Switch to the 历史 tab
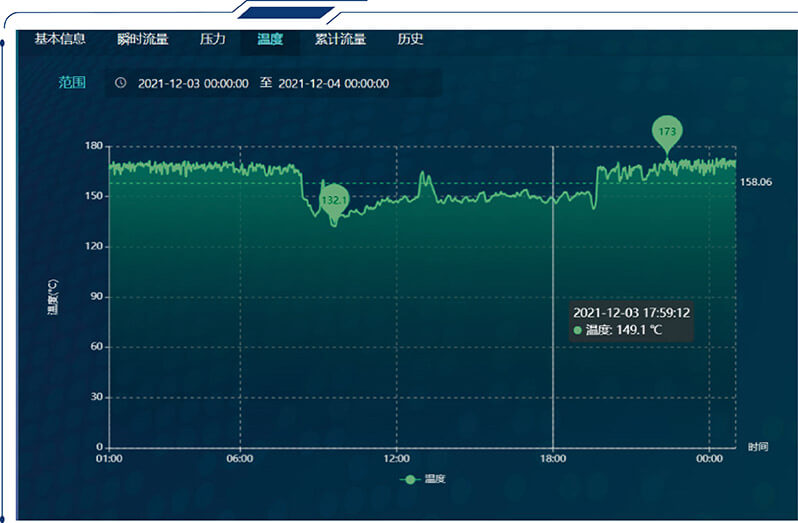 pos(410,39)
